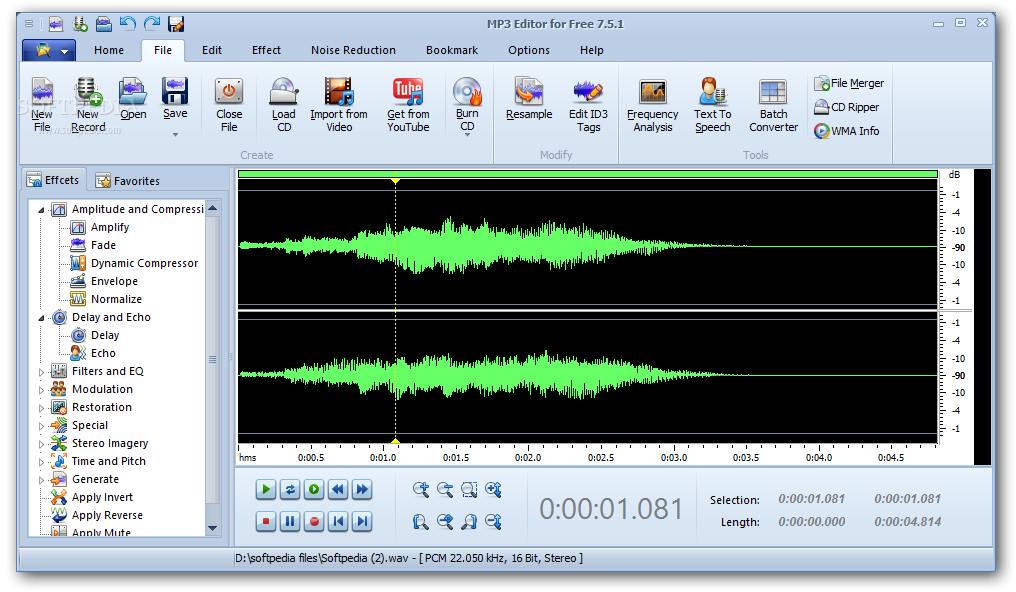Open the Edit ribbon tab

point(212,51)
